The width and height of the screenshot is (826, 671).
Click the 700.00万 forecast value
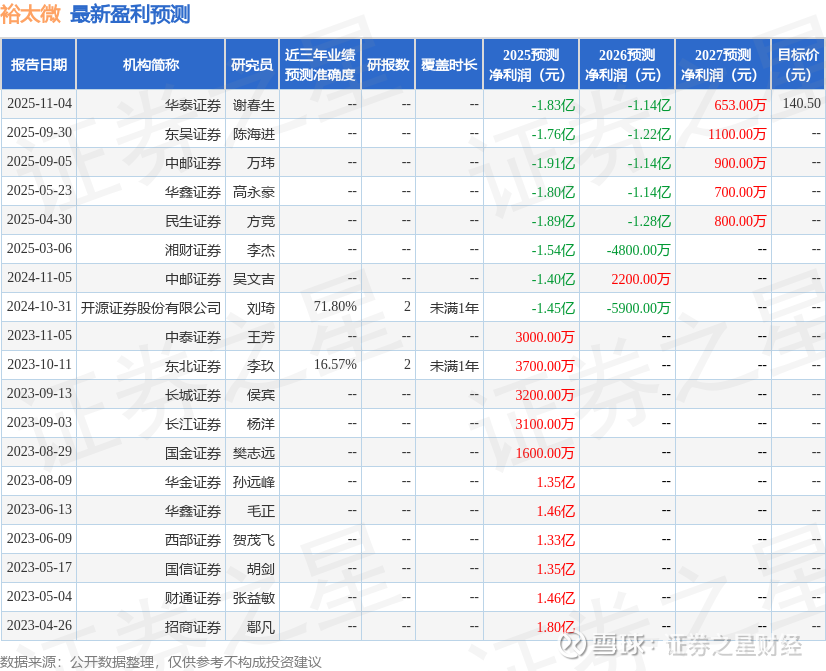point(740,192)
